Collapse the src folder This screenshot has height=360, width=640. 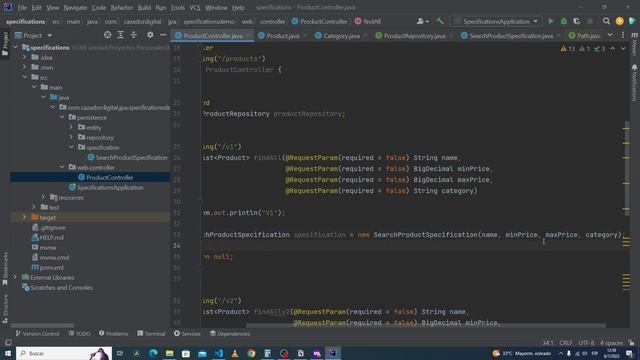[24, 77]
